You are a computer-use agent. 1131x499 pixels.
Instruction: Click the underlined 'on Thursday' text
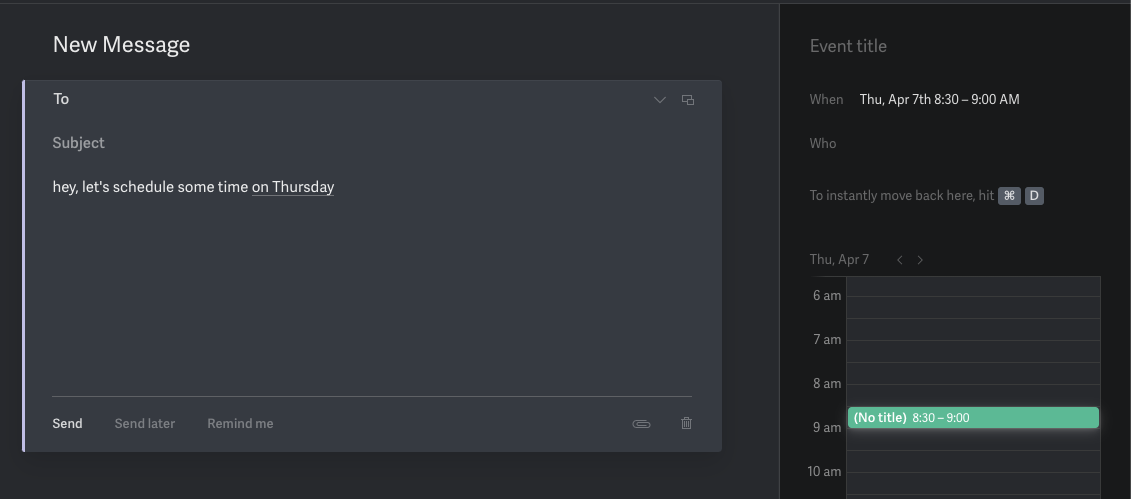tap(293, 187)
